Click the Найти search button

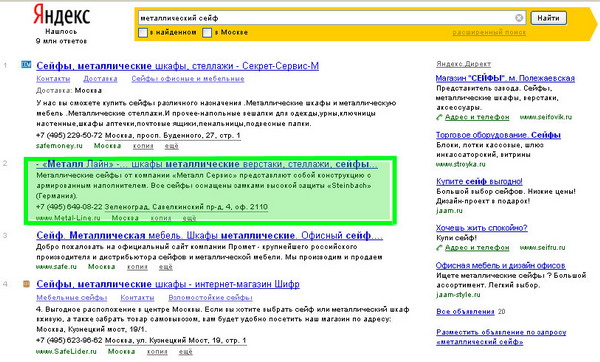coord(548,18)
